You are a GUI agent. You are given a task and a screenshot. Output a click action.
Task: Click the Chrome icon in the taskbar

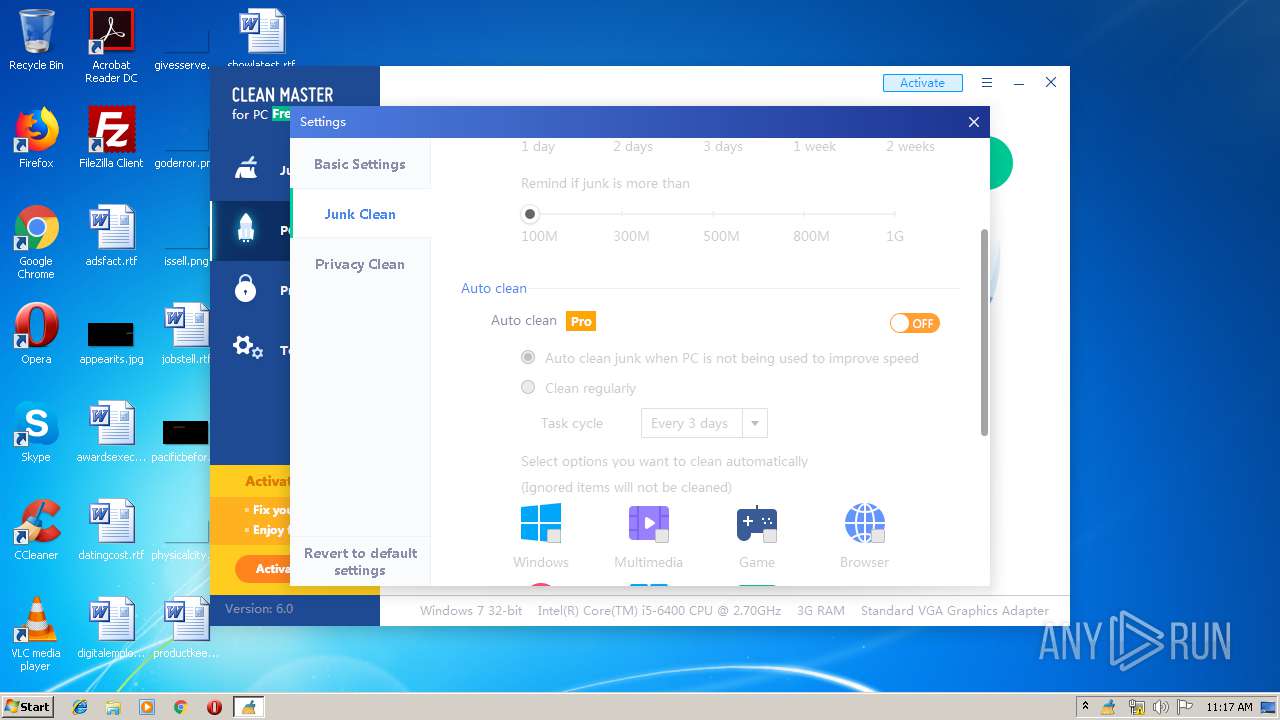[180, 707]
